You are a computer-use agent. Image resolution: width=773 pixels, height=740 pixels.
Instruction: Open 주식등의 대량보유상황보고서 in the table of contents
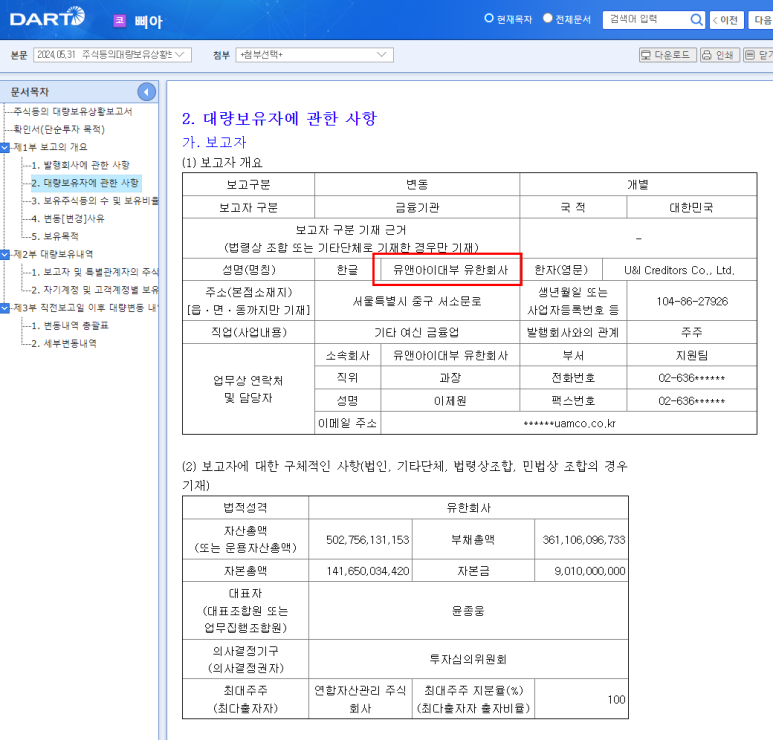click(x=73, y=111)
